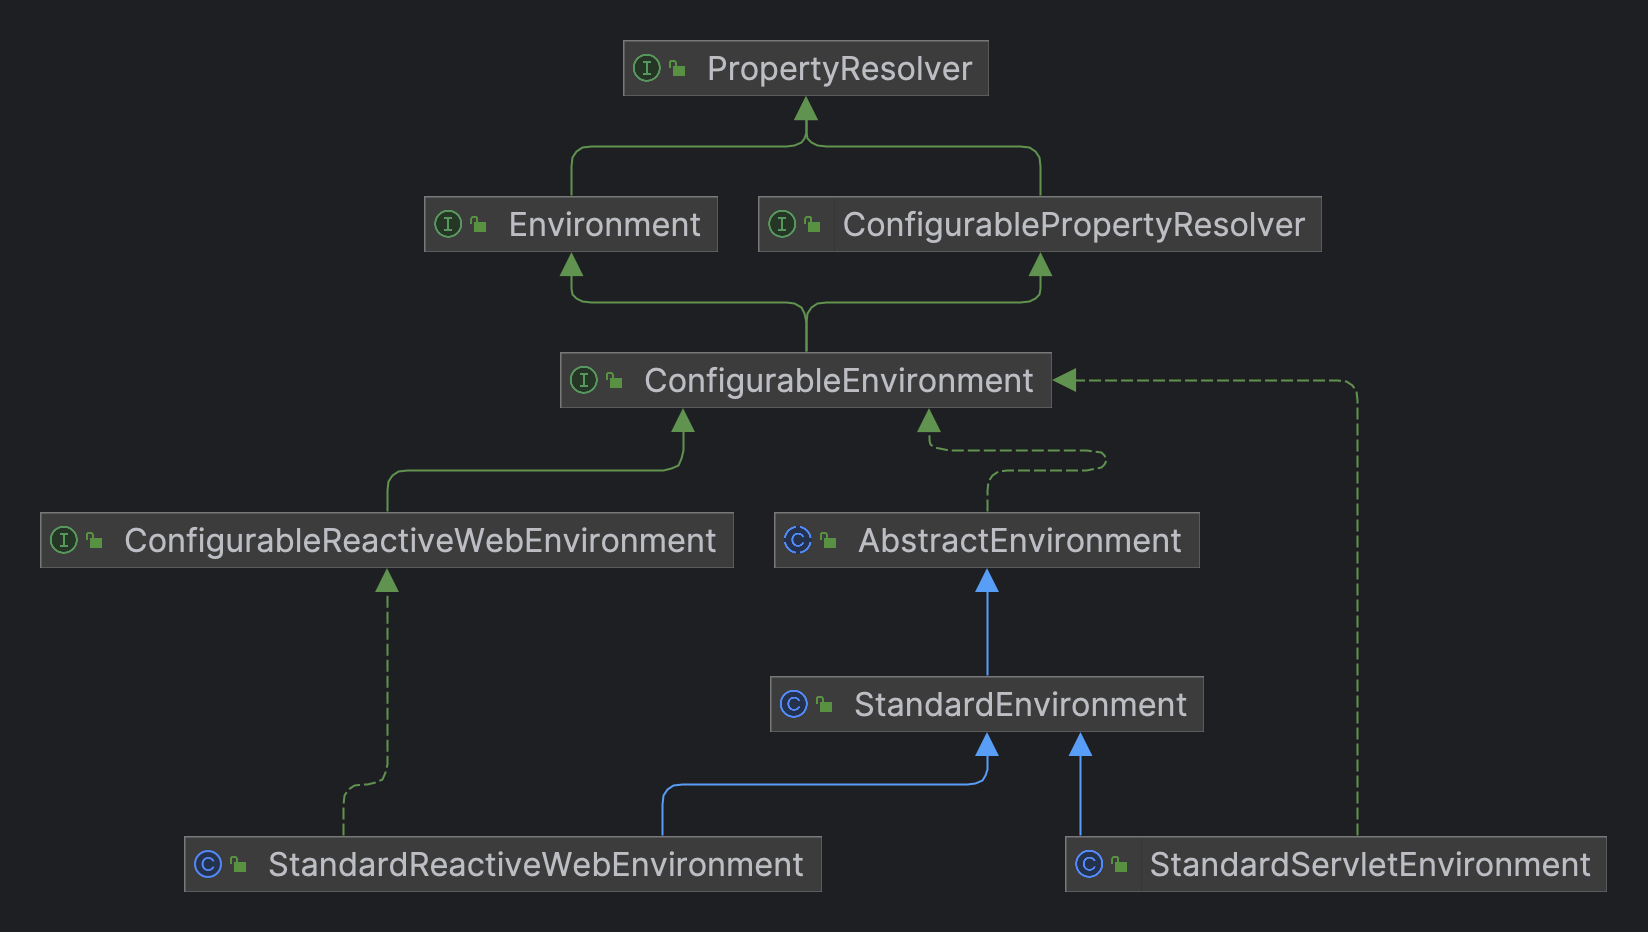Click the interface icon on PropertyResolver node
Image resolution: width=1648 pixels, height=932 pixels.
click(647, 68)
